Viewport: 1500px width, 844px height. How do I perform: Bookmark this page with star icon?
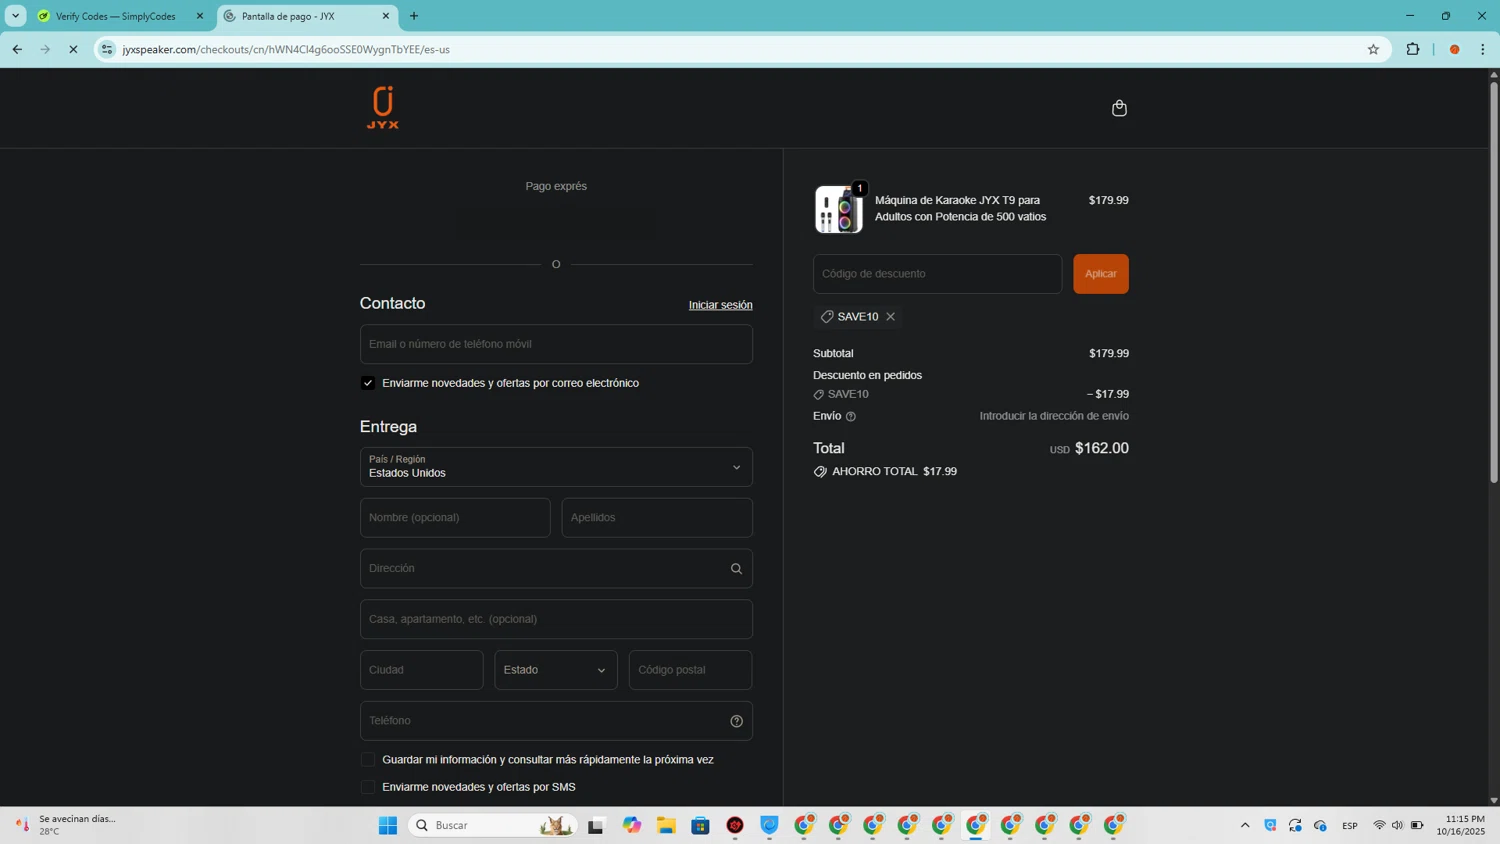pos(1373,49)
